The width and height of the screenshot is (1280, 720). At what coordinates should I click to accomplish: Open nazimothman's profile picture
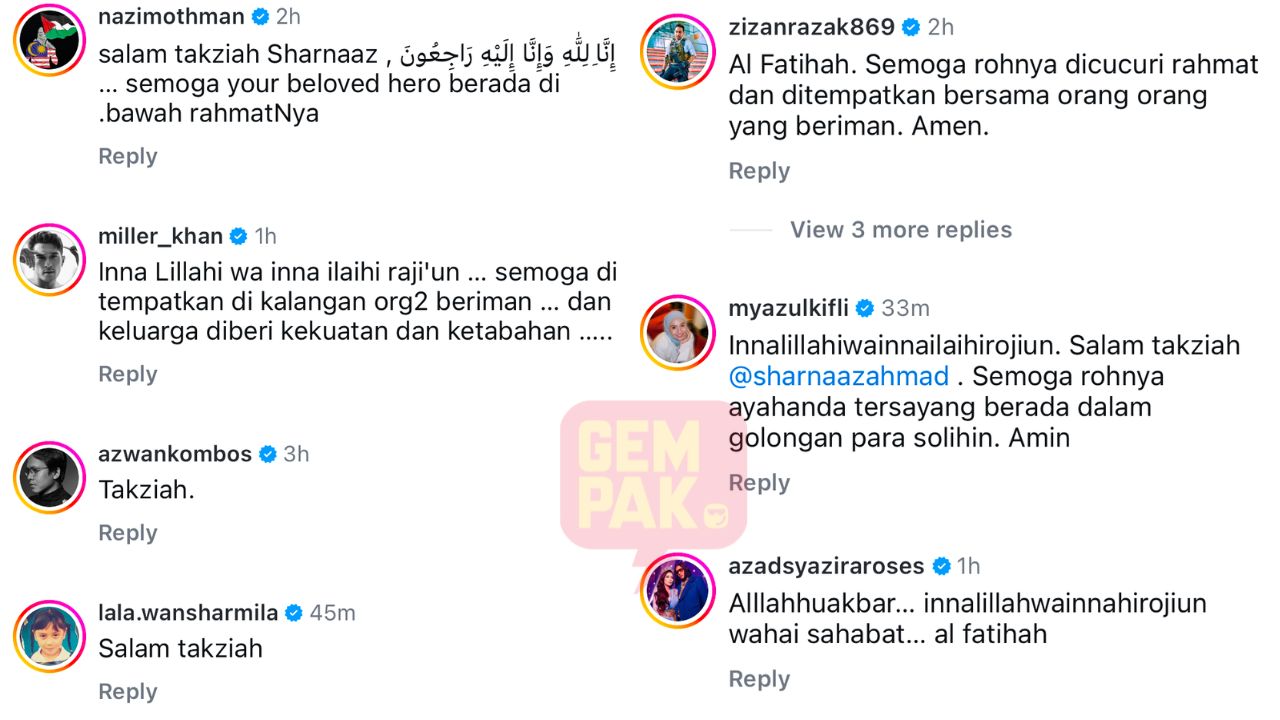[x=49, y=40]
